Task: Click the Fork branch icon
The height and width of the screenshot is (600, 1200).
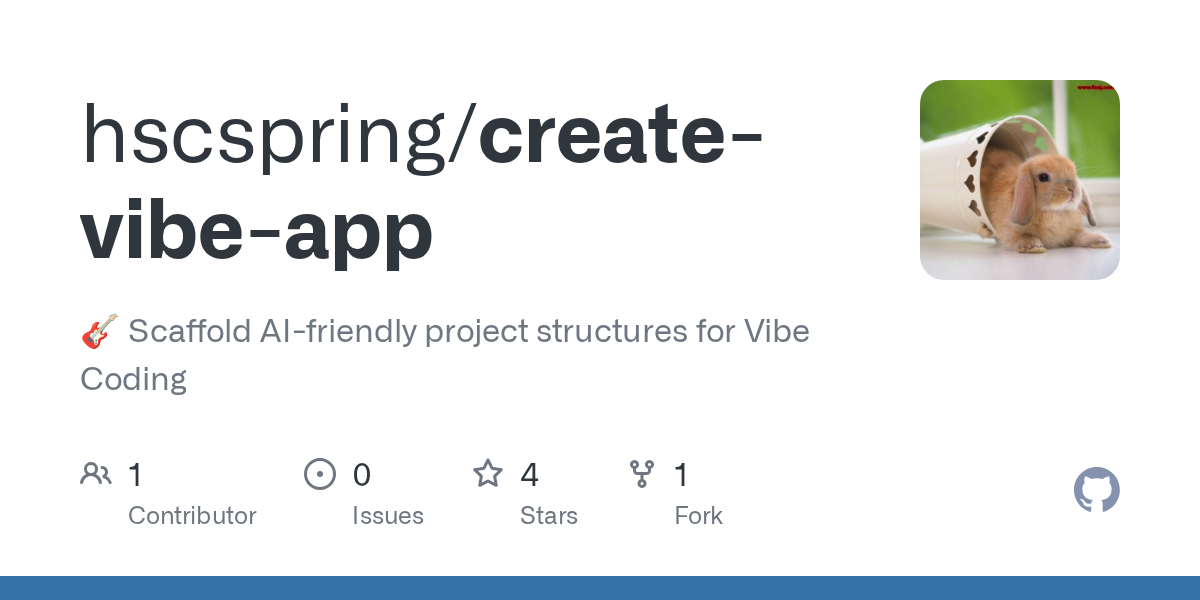Action: pyautogui.click(x=641, y=473)
